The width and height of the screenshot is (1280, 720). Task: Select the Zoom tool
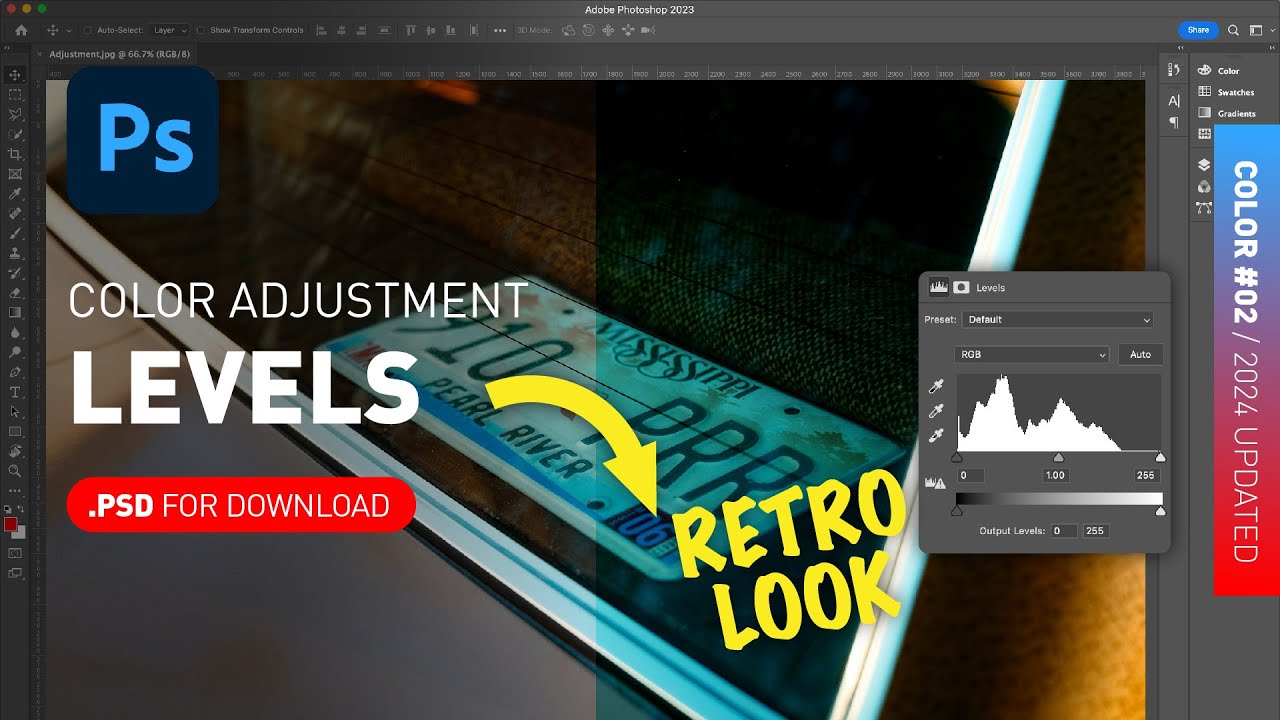click(15, 470)
